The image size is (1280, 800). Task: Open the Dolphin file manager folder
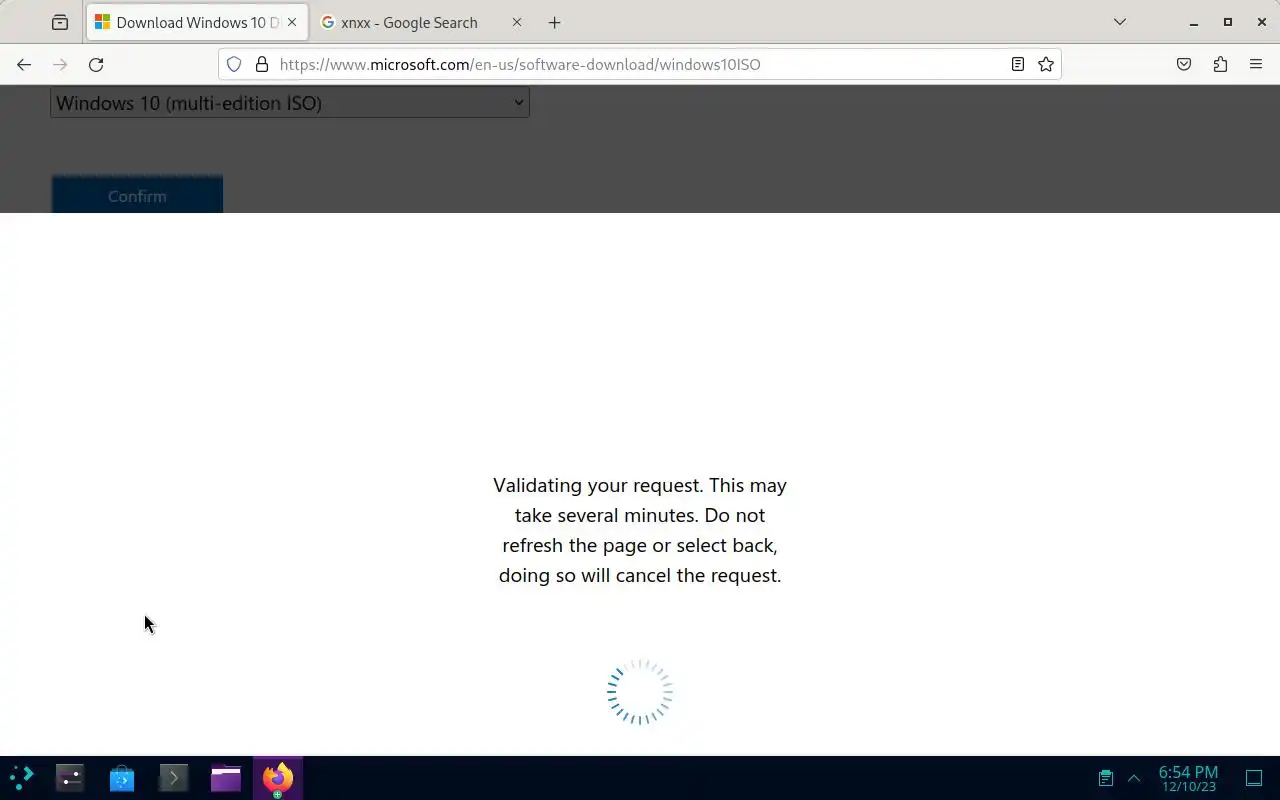point(226,777)
